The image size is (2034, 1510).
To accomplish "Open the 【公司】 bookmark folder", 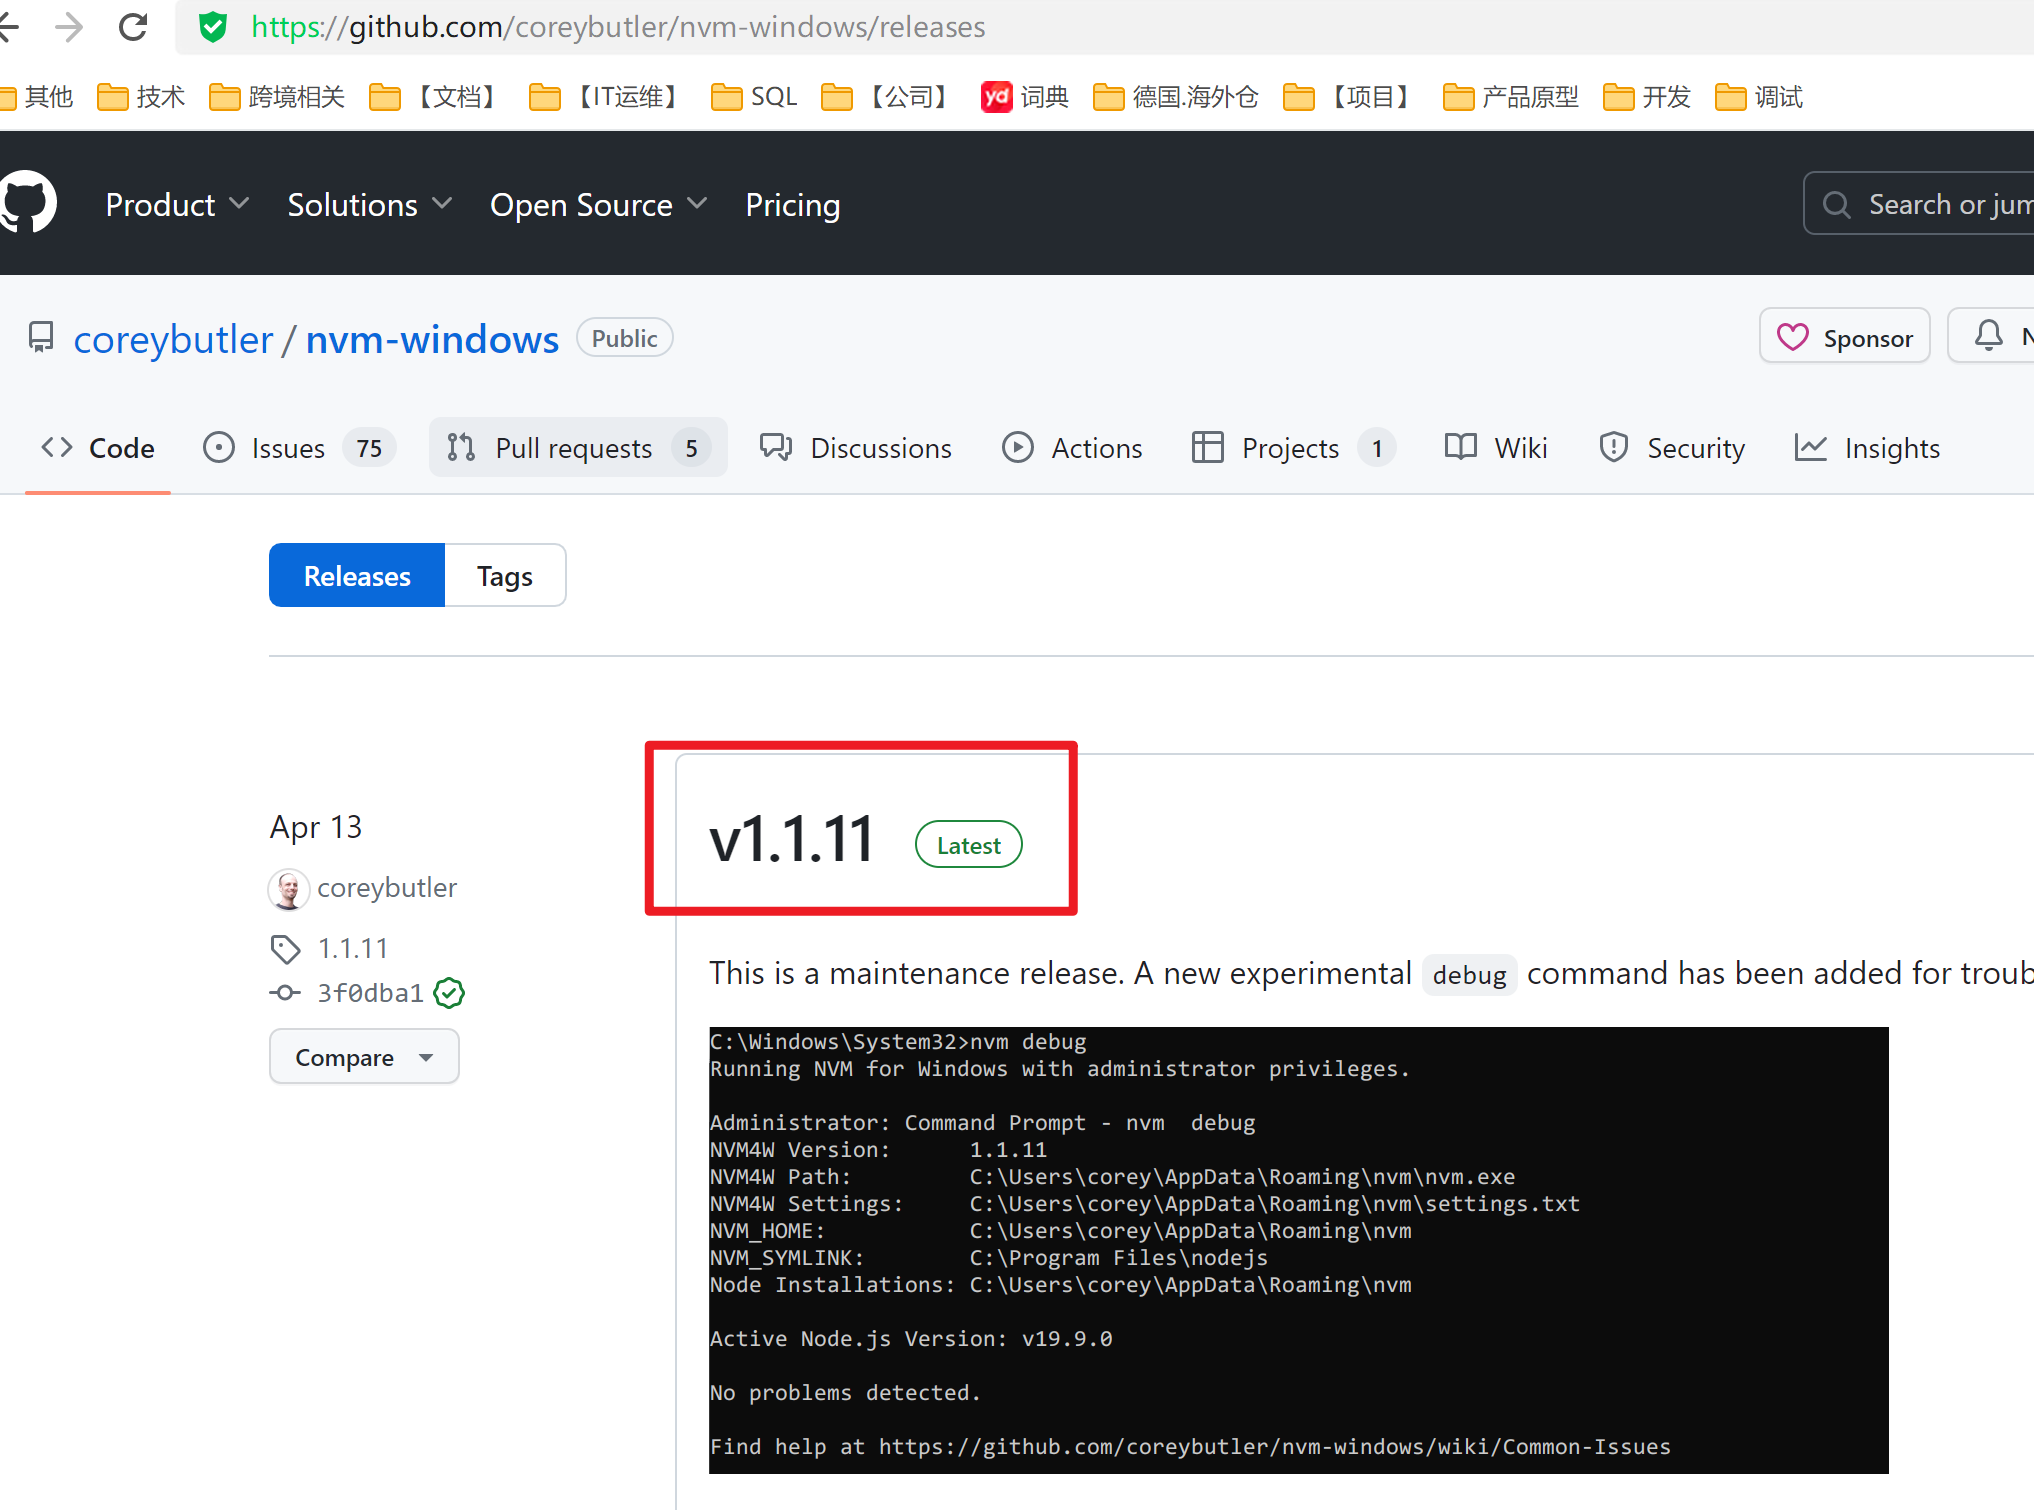I will click(888, 97).
